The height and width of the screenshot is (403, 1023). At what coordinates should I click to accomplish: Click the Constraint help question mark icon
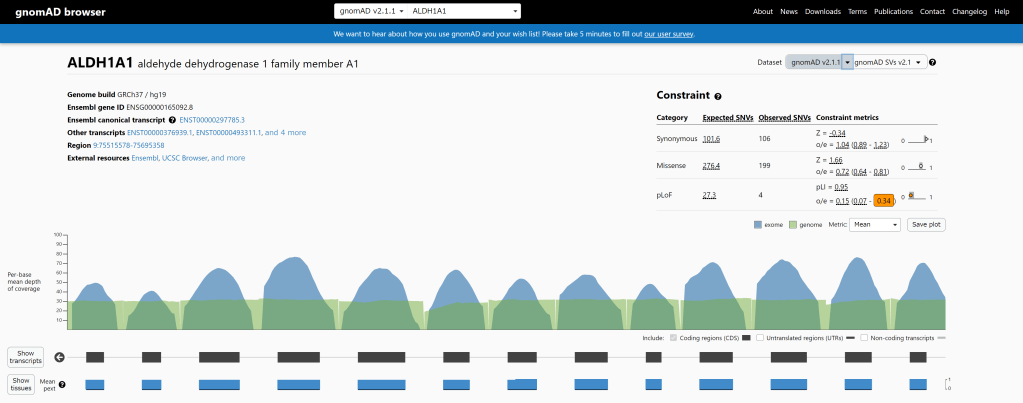coord(718,96)
